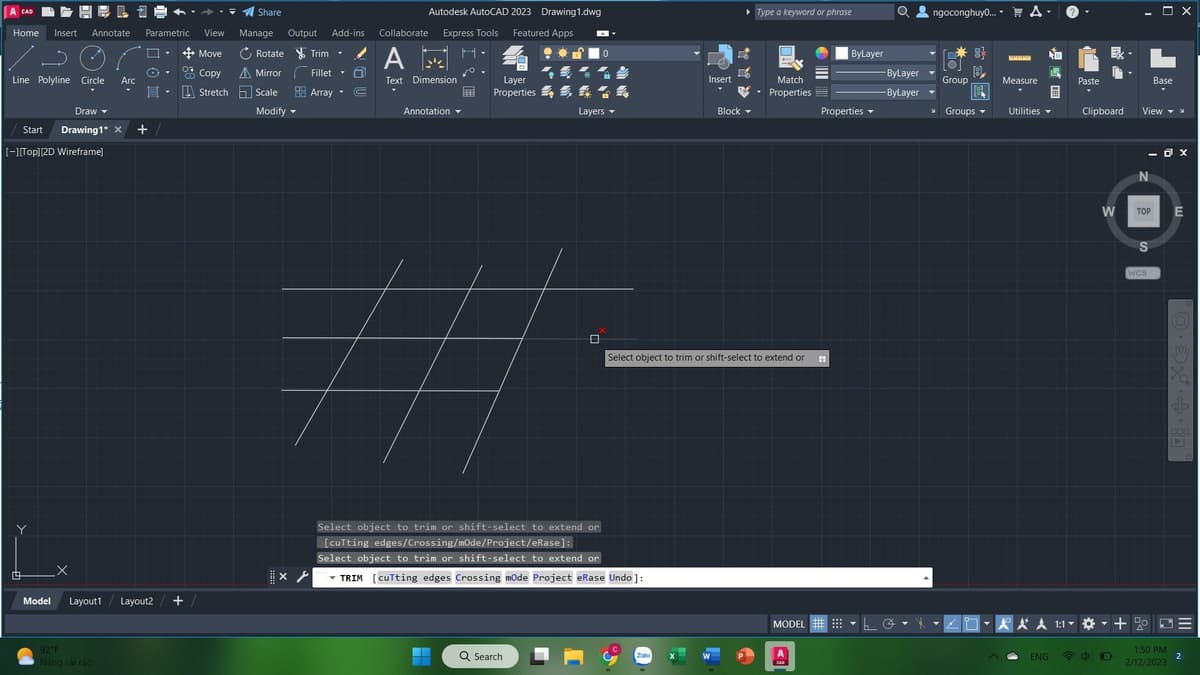
Task: Click MODEL space button in status bar
Action: click(789, 624)
